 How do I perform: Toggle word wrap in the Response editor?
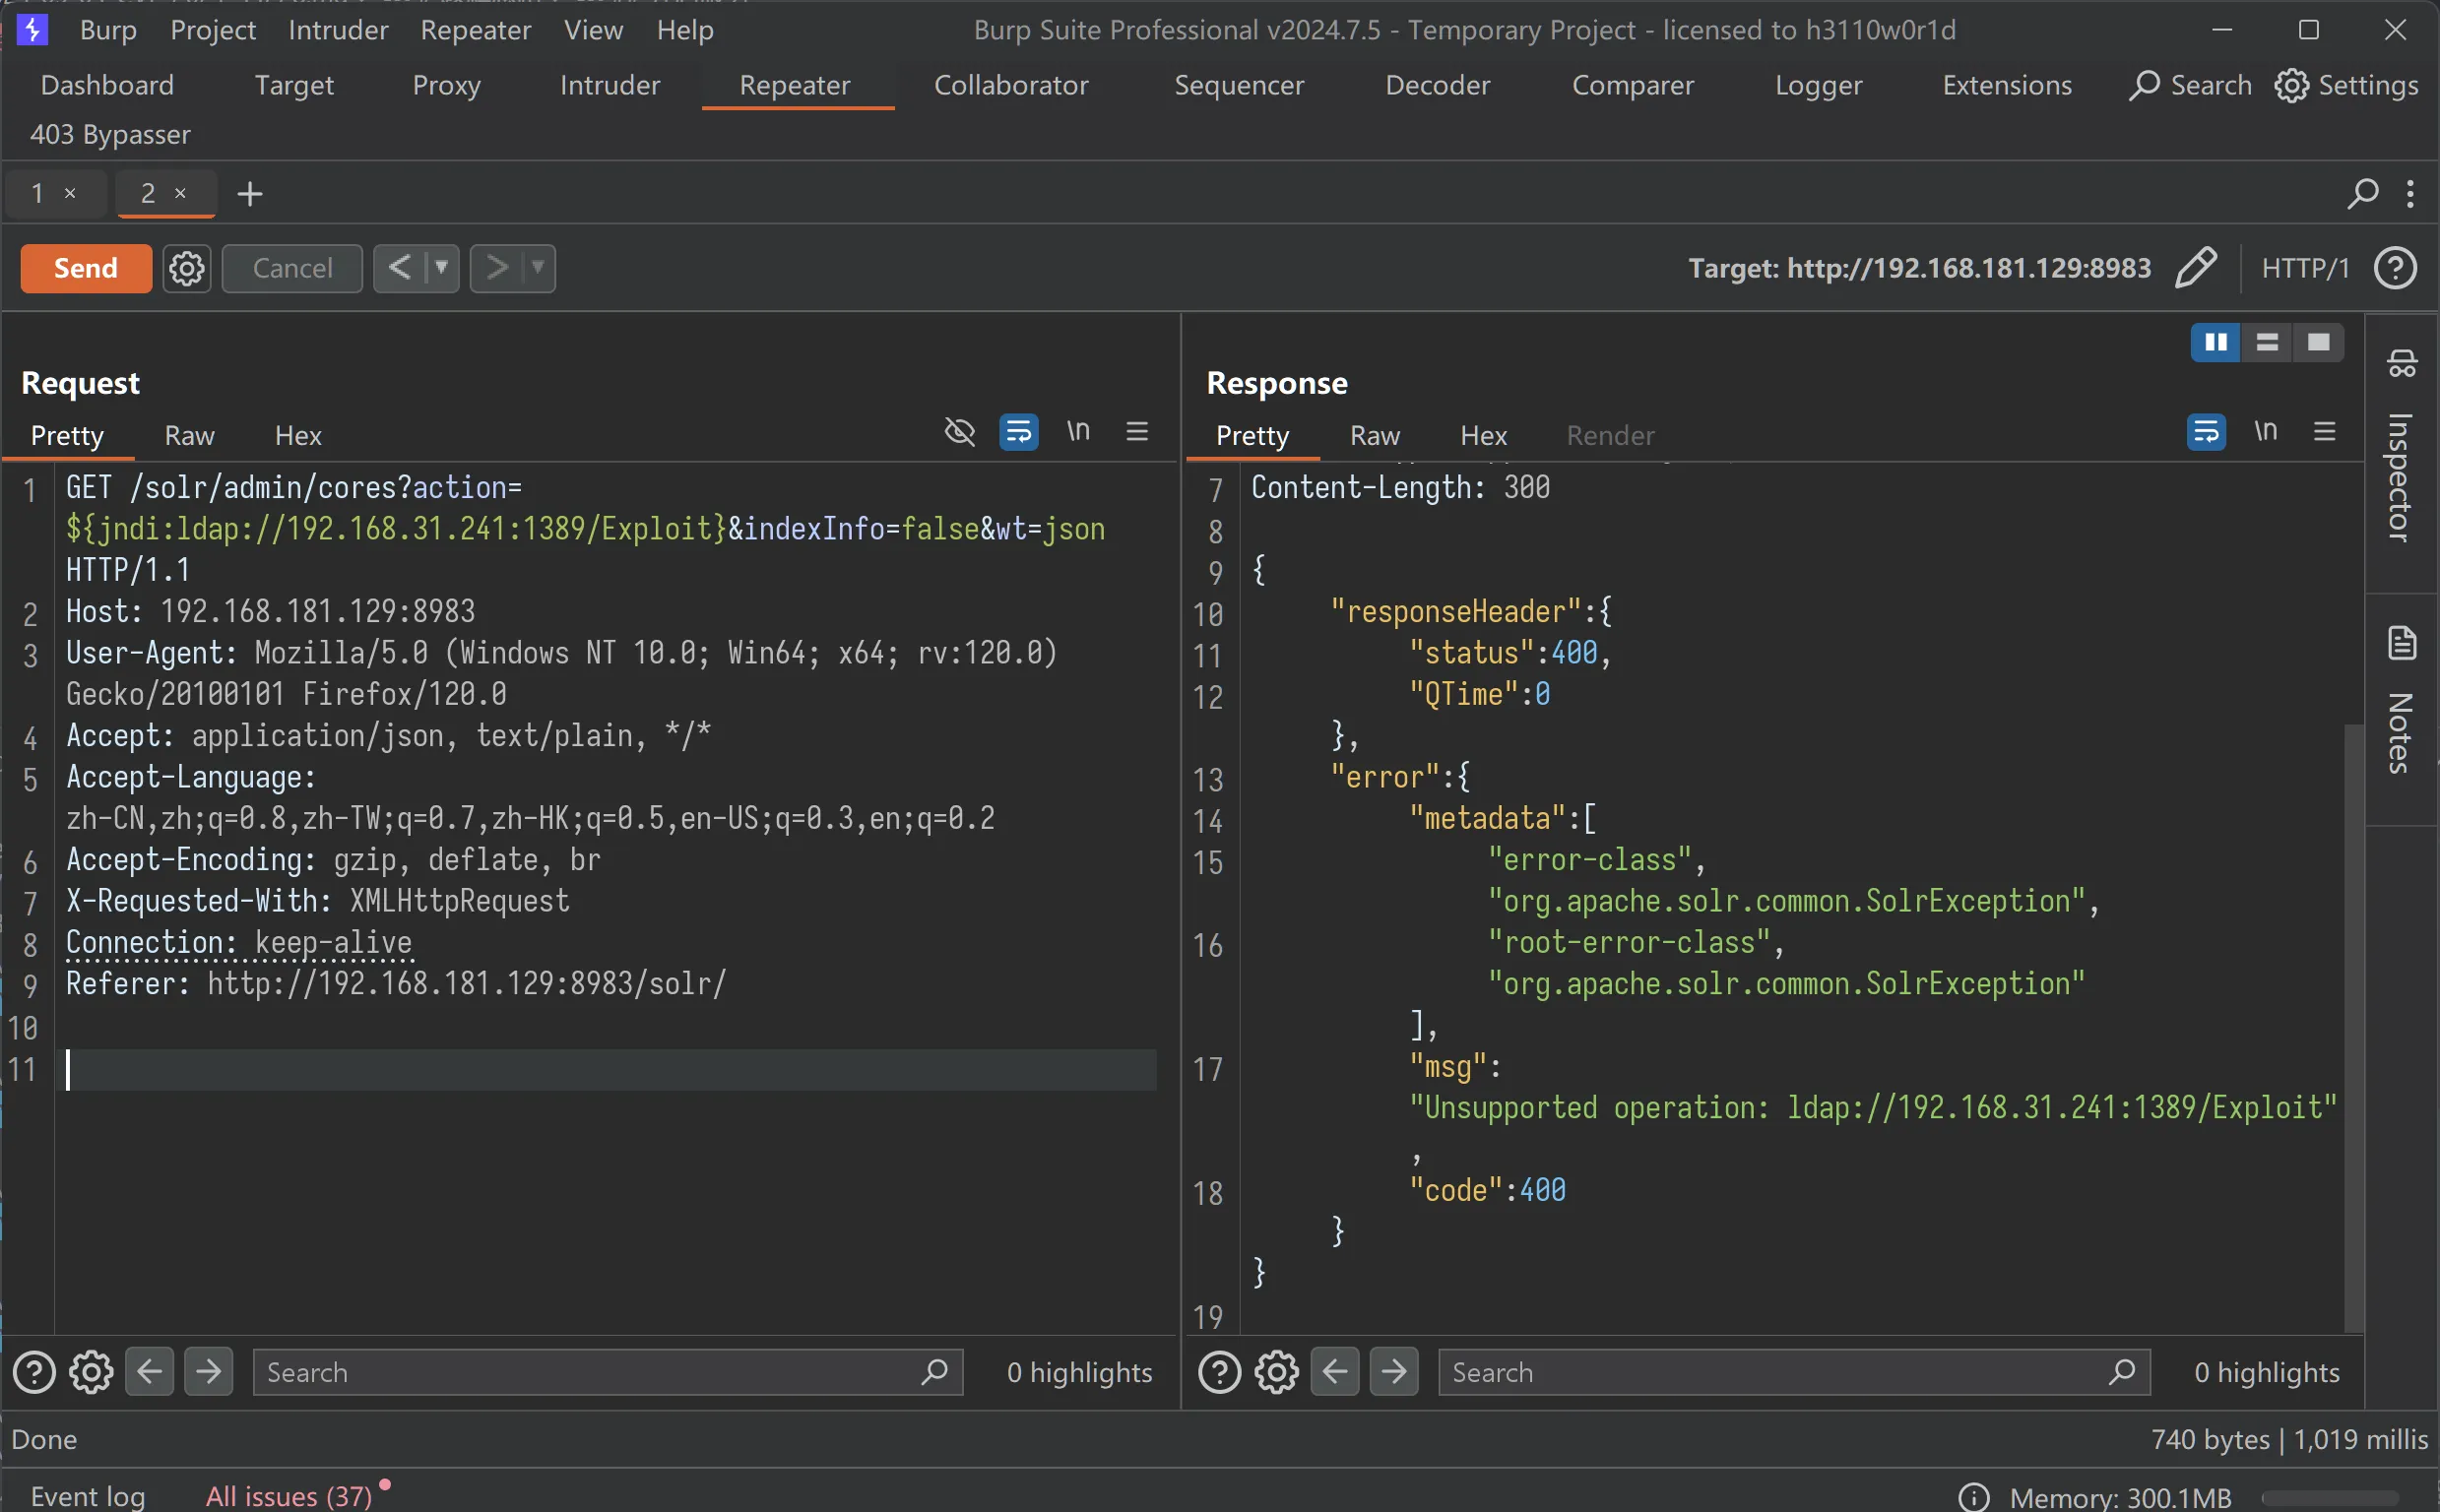[2206, 432]
